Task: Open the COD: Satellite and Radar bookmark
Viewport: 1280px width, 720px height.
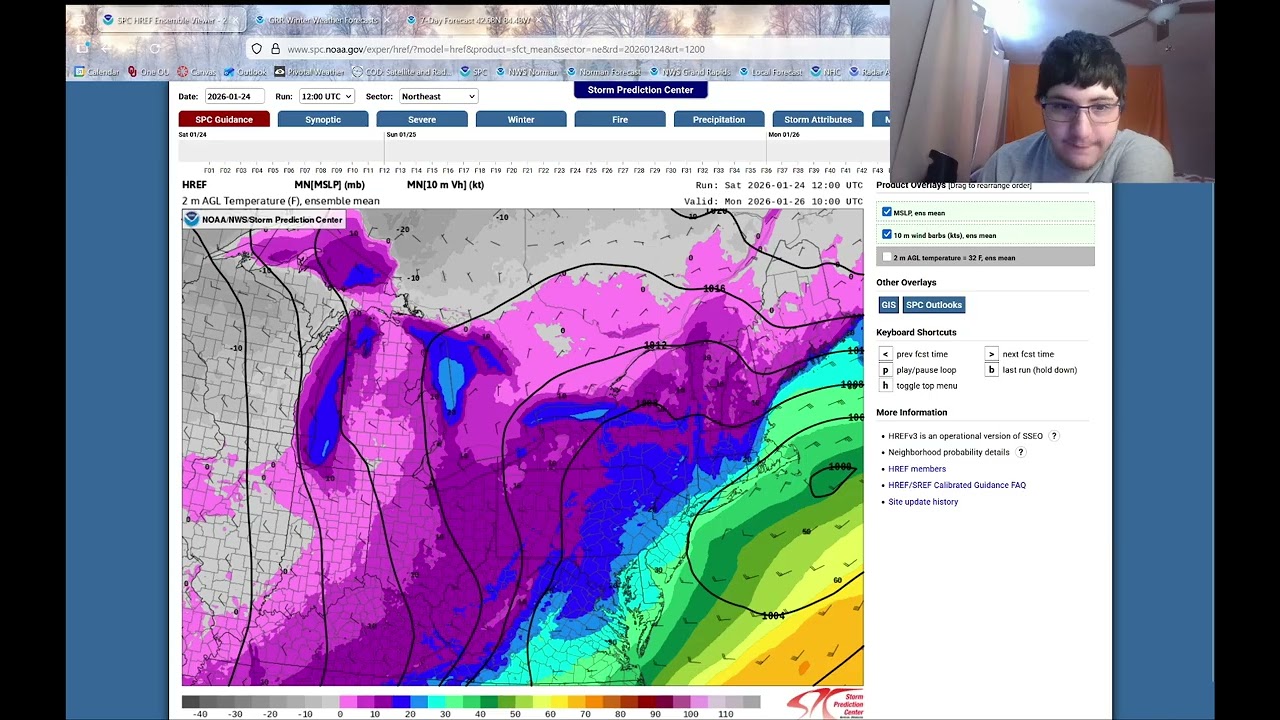Action: tap(401, 72)
